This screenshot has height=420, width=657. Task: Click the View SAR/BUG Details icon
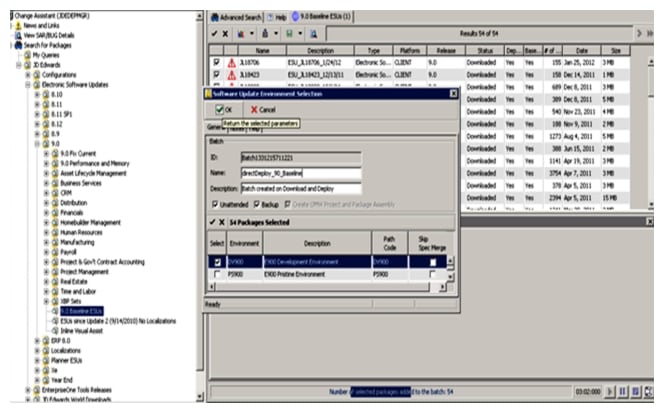tap(18, 35)
